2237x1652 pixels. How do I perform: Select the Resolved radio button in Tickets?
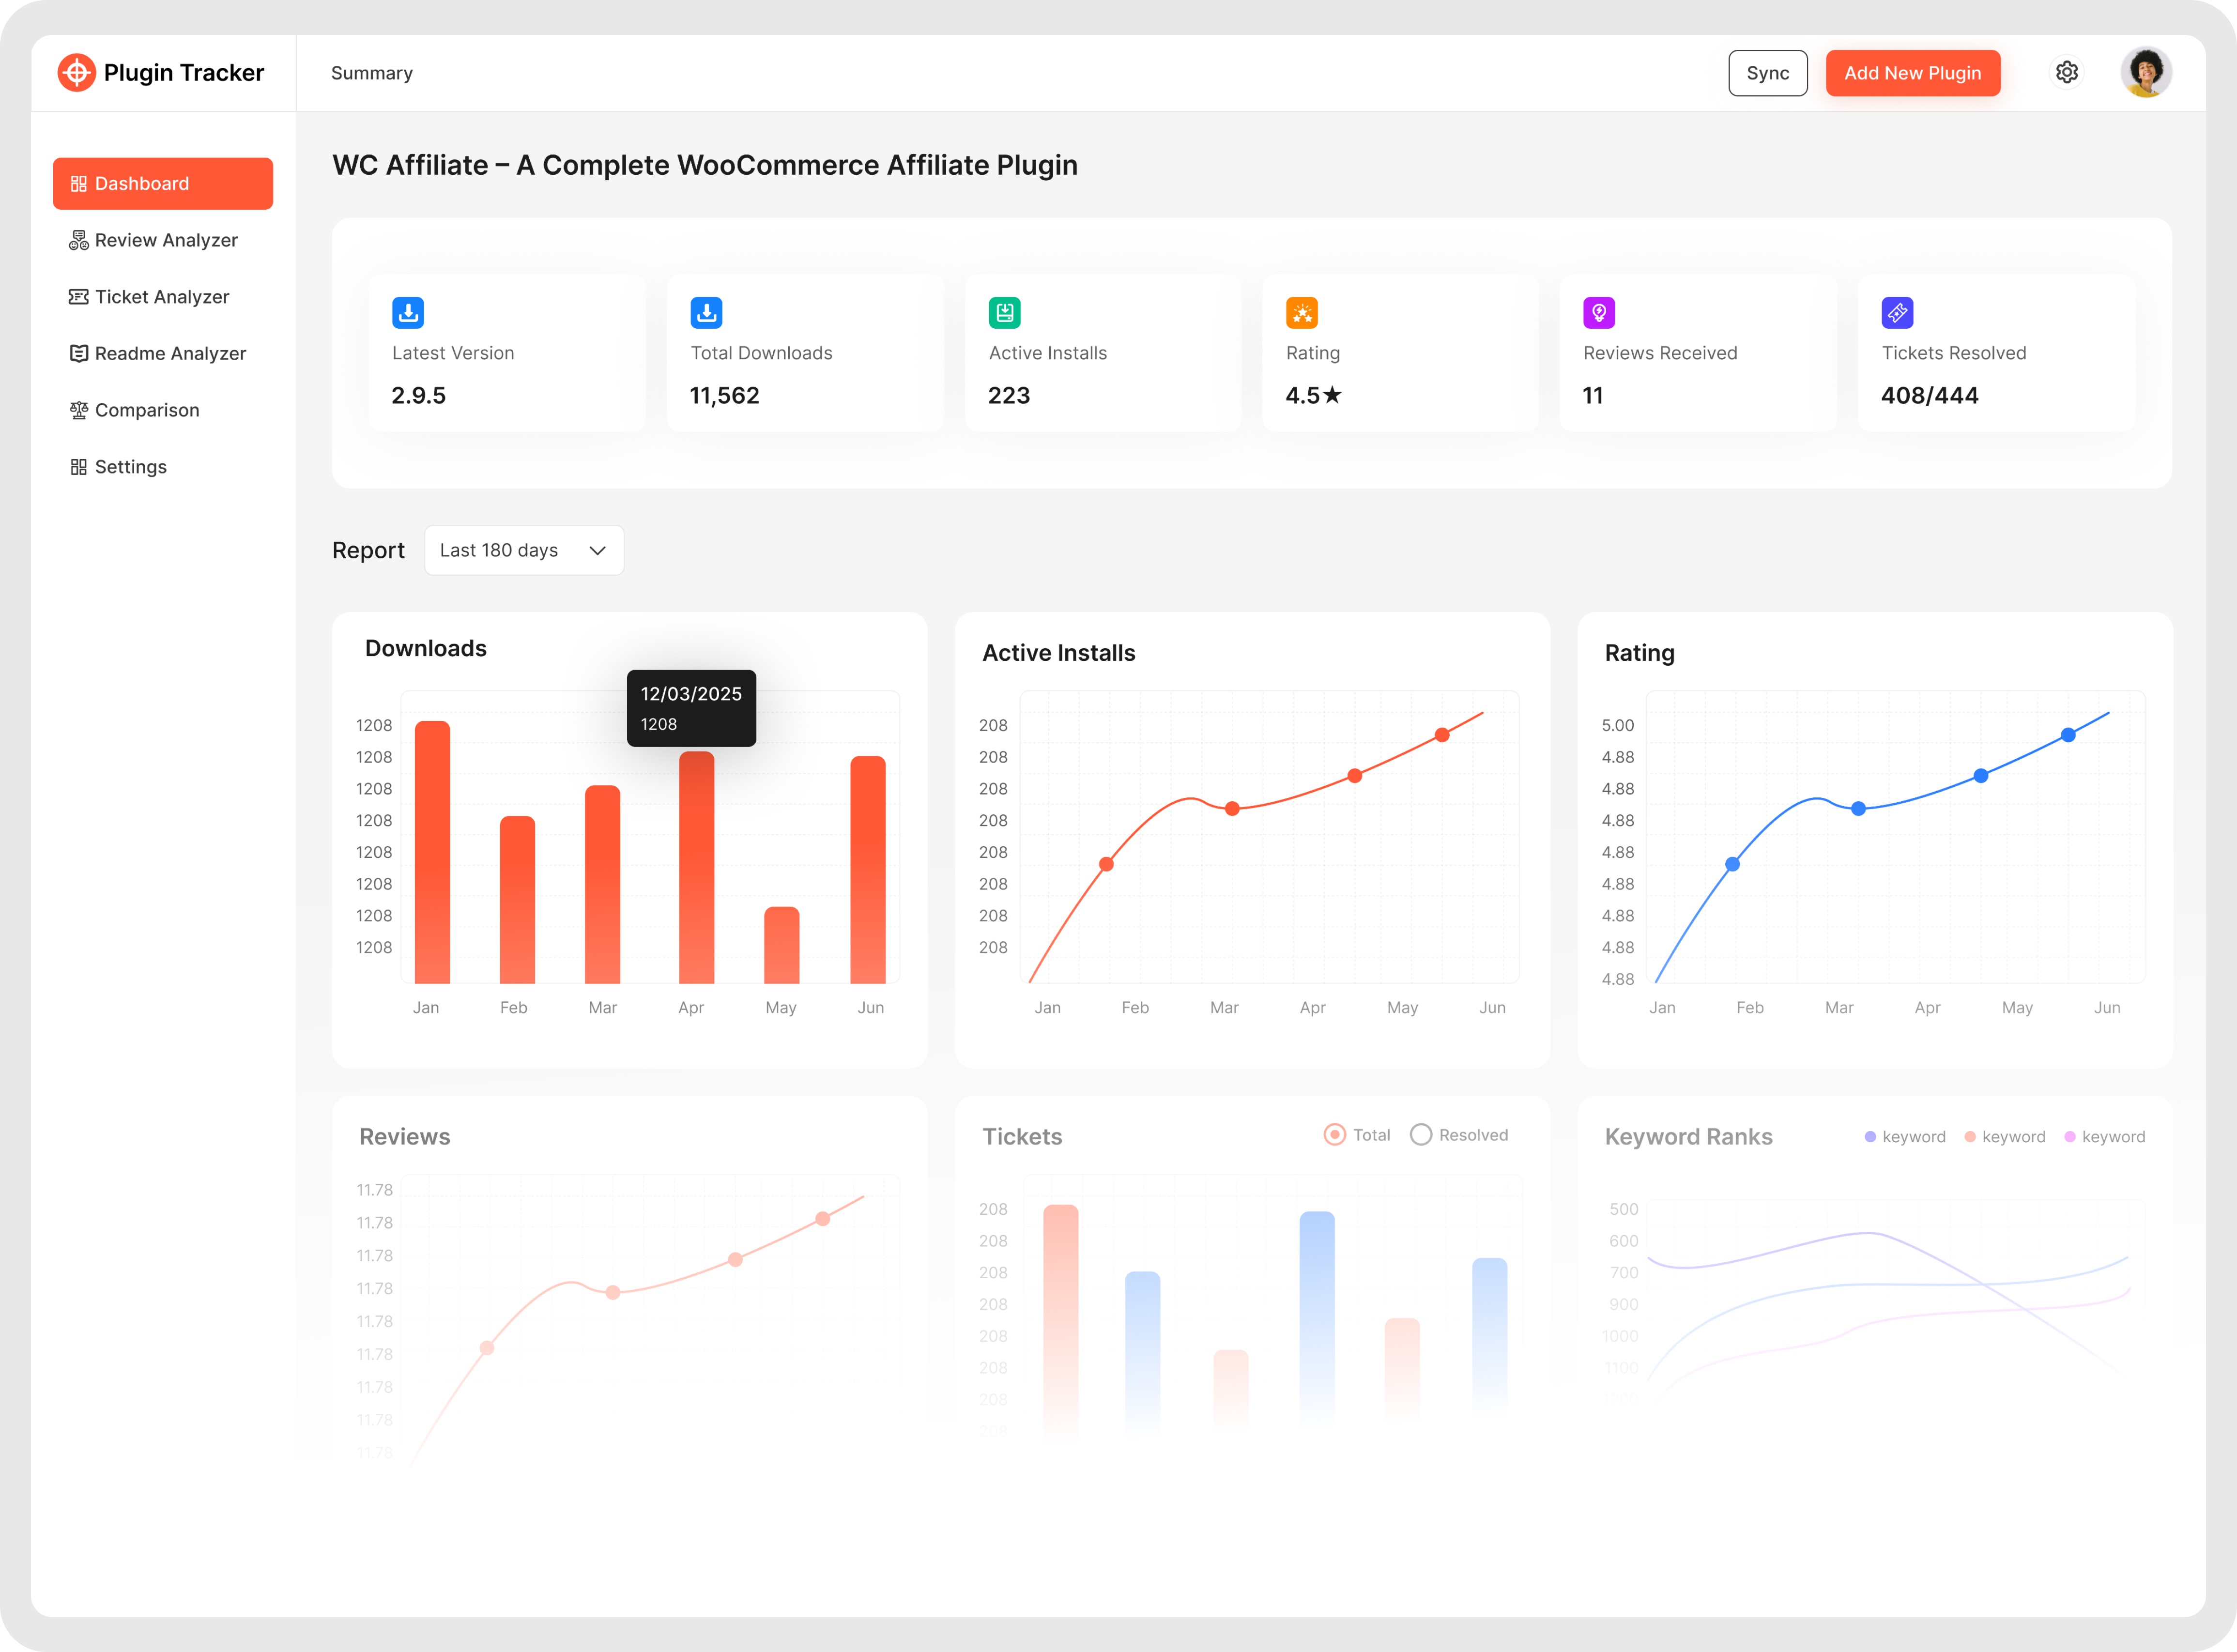click(x=1420, y=1135)
